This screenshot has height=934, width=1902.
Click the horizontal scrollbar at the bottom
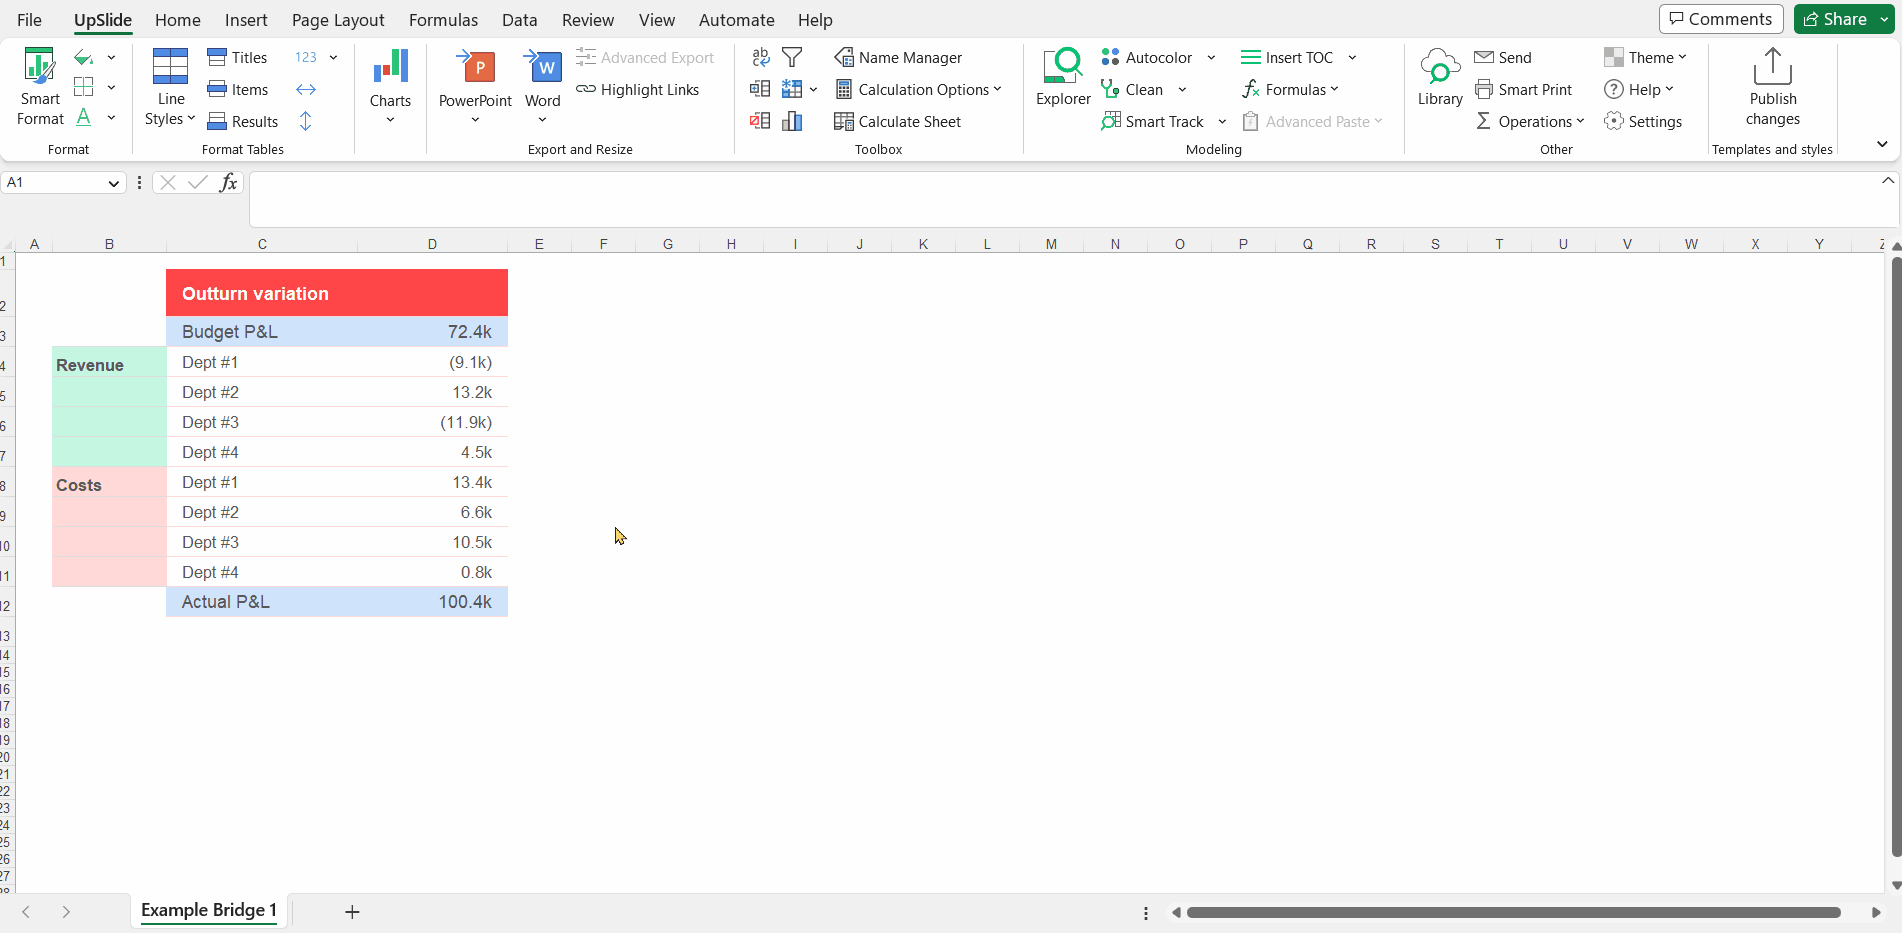click(1514, 912)
